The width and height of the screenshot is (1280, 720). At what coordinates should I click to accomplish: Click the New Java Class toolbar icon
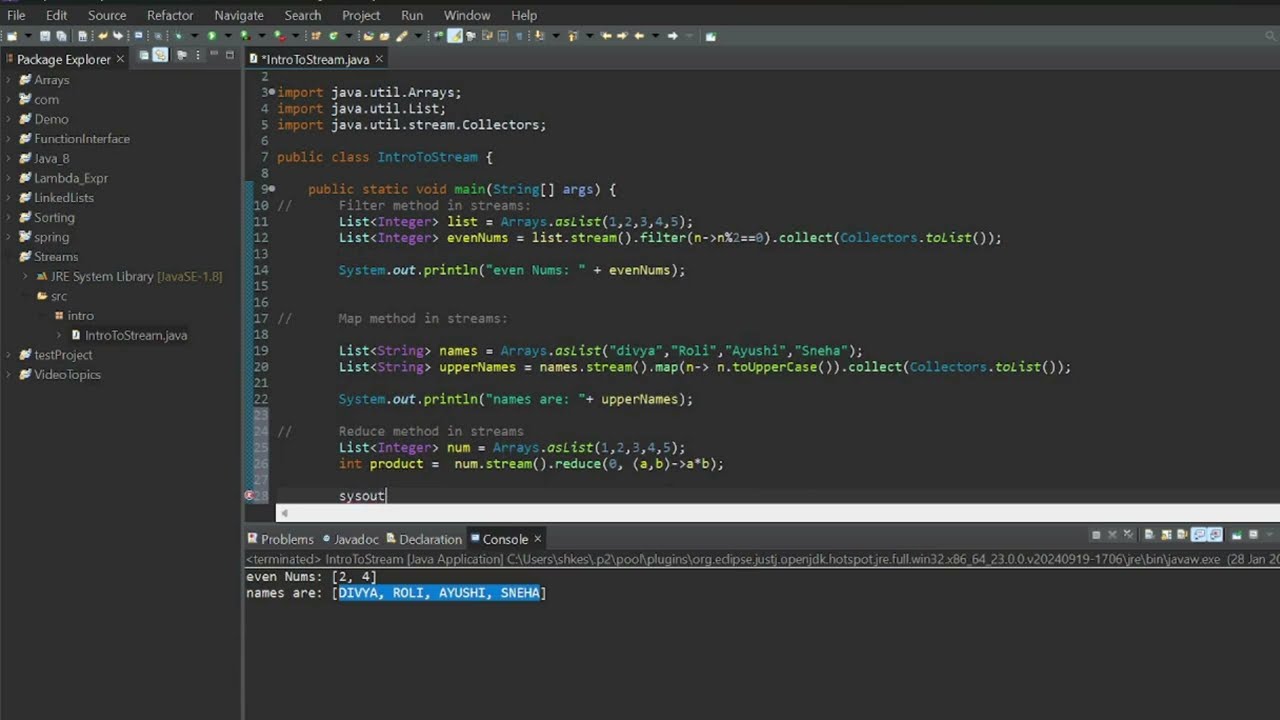tap(333, 36)
